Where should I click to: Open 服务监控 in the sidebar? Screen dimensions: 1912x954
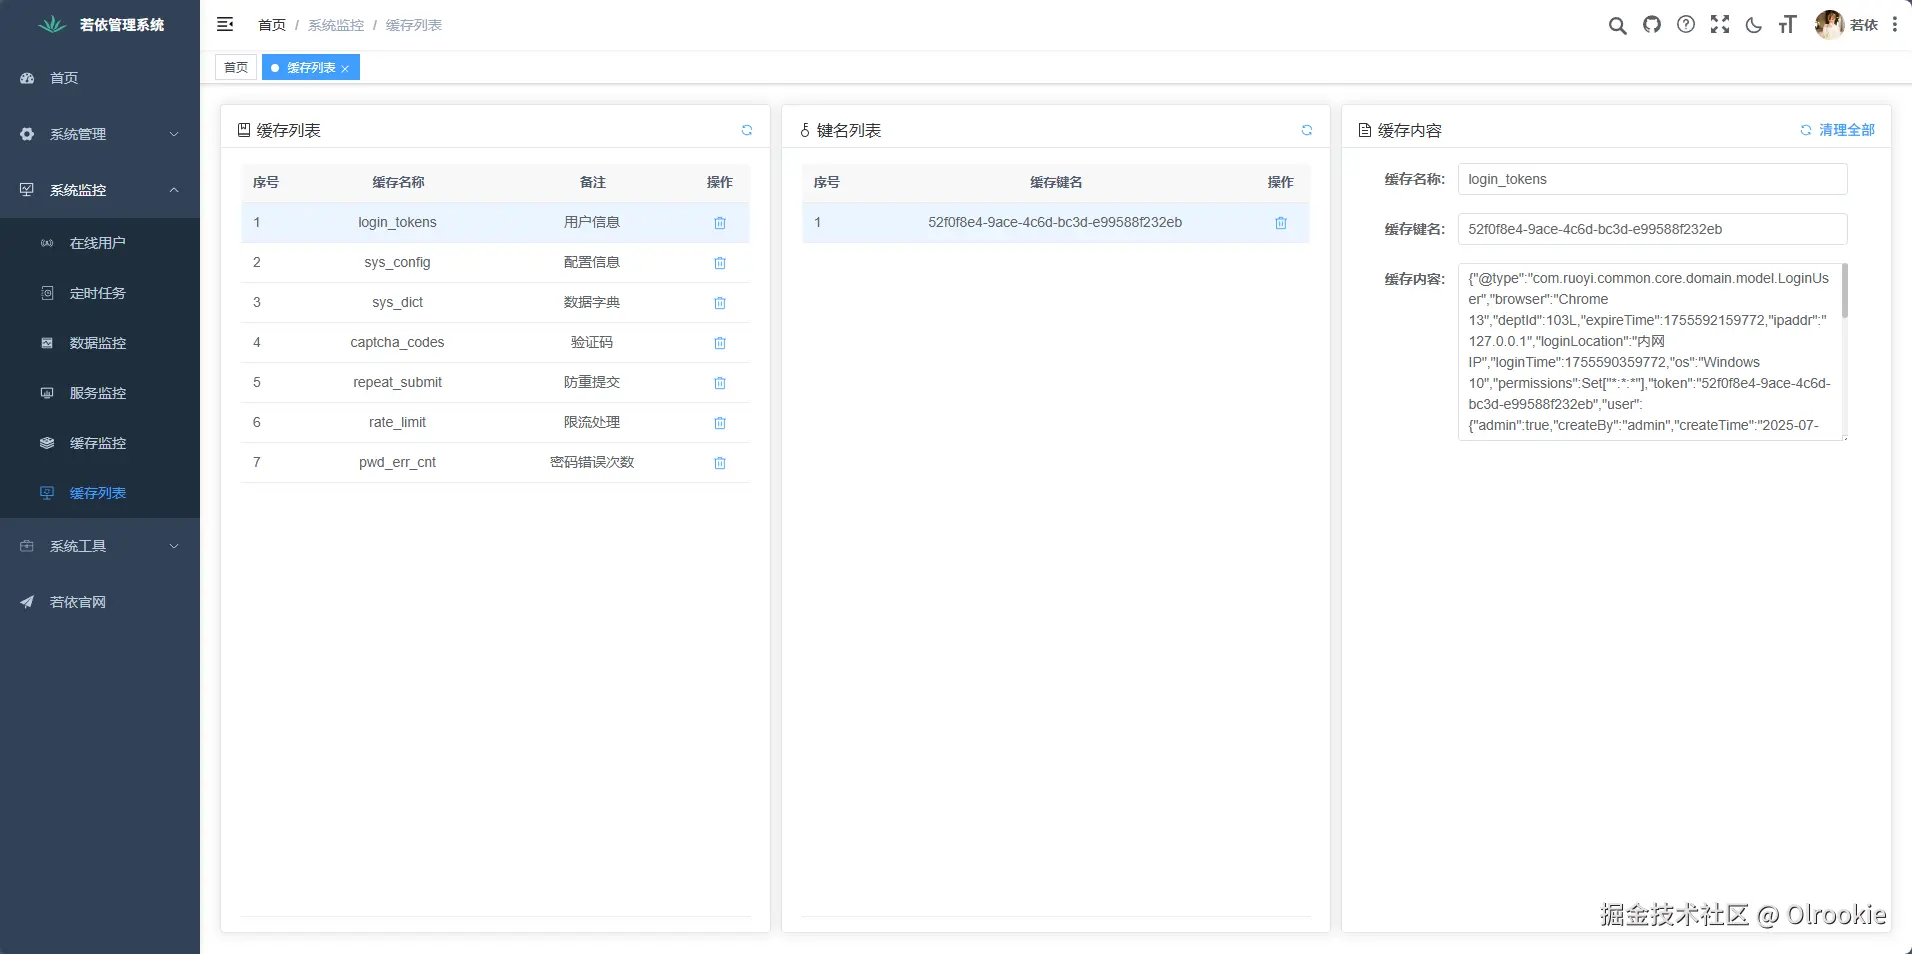[x=100, y=393]
